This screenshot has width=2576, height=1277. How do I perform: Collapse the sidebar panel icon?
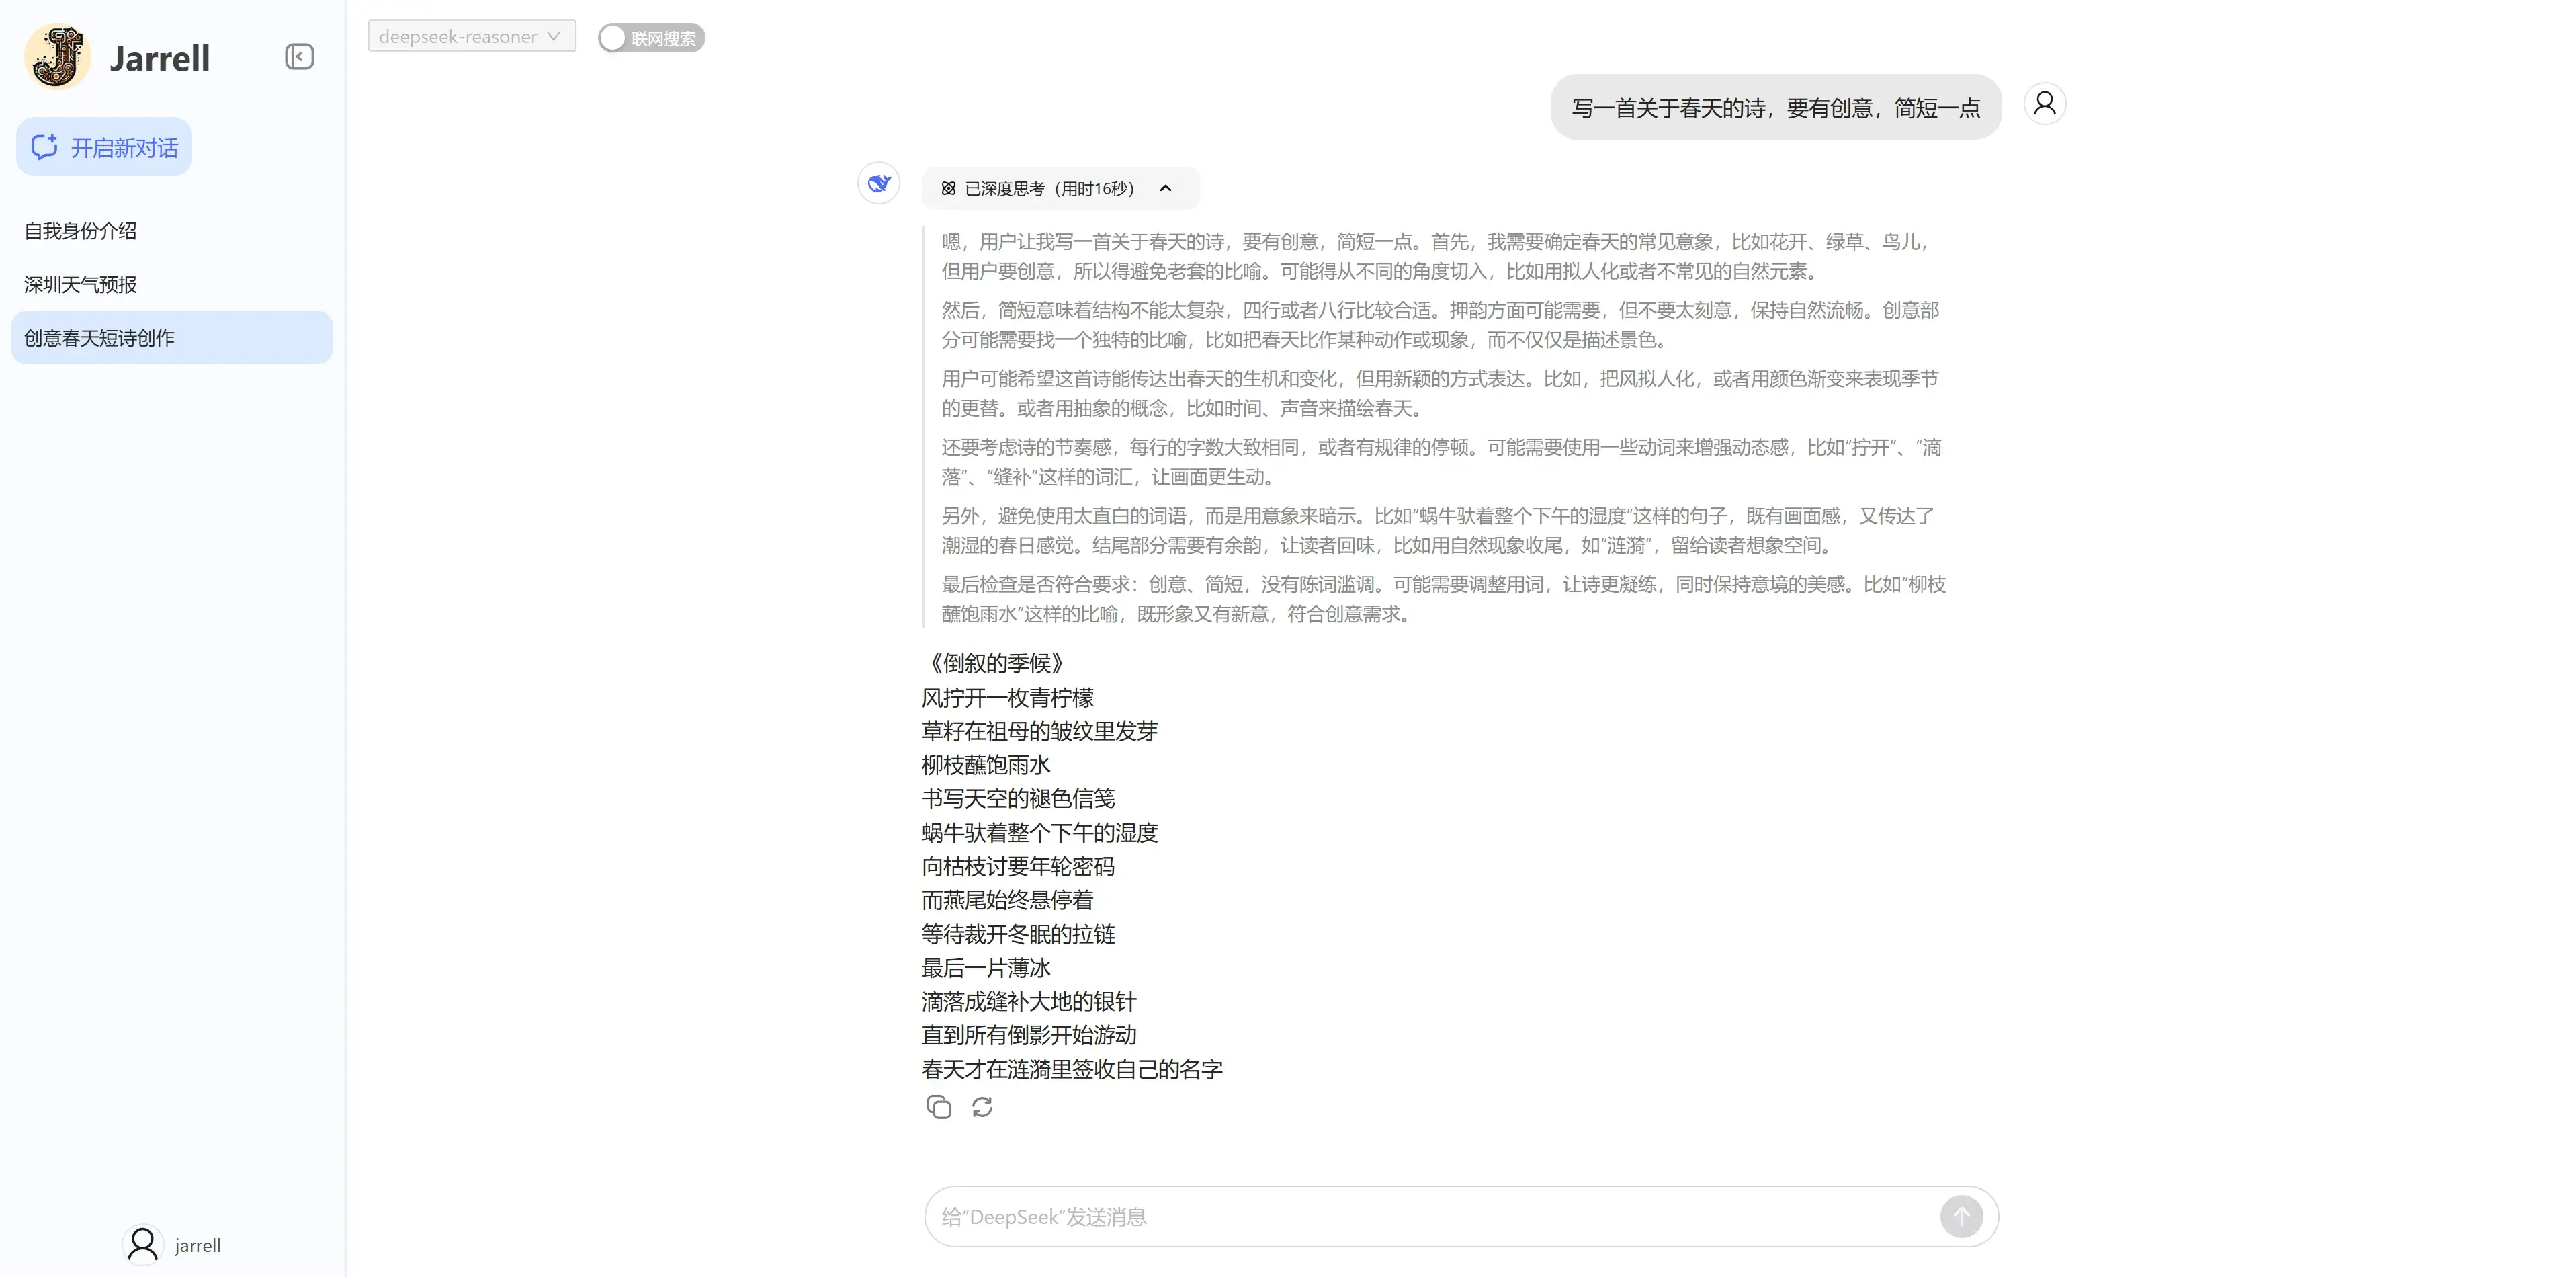pyautogui.click(x=299, y=57)
